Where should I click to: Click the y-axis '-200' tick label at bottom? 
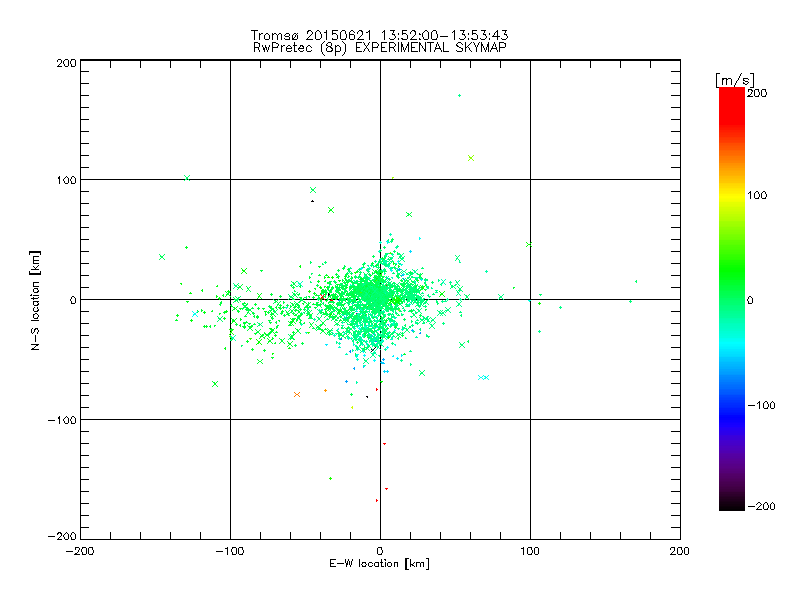[62, 536]
